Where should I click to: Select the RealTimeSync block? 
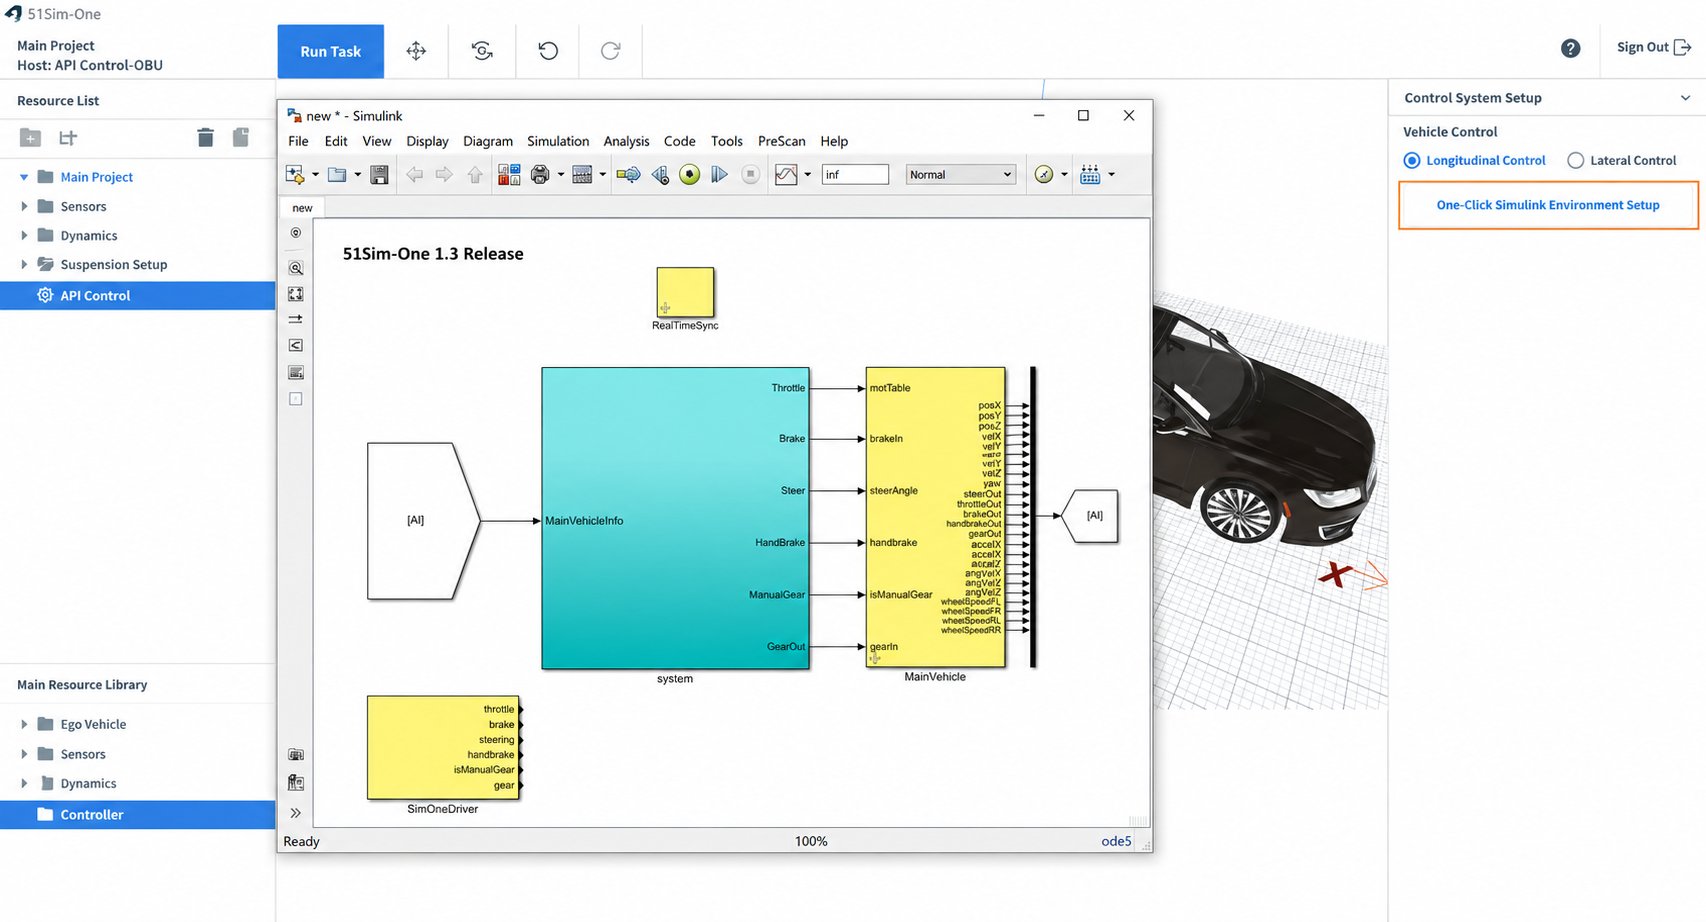click(685, 292)
